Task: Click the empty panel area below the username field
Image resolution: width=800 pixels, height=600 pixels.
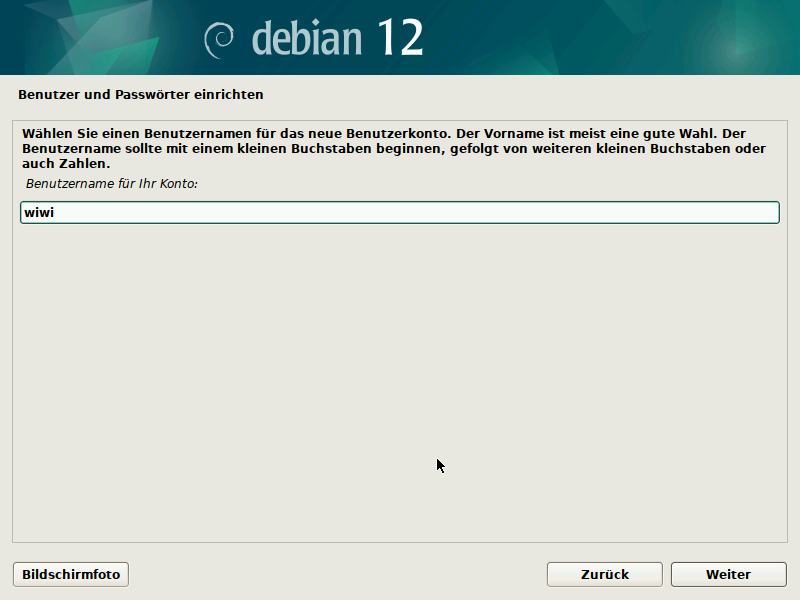Action: pyautogui.click(x=400, y=380)
